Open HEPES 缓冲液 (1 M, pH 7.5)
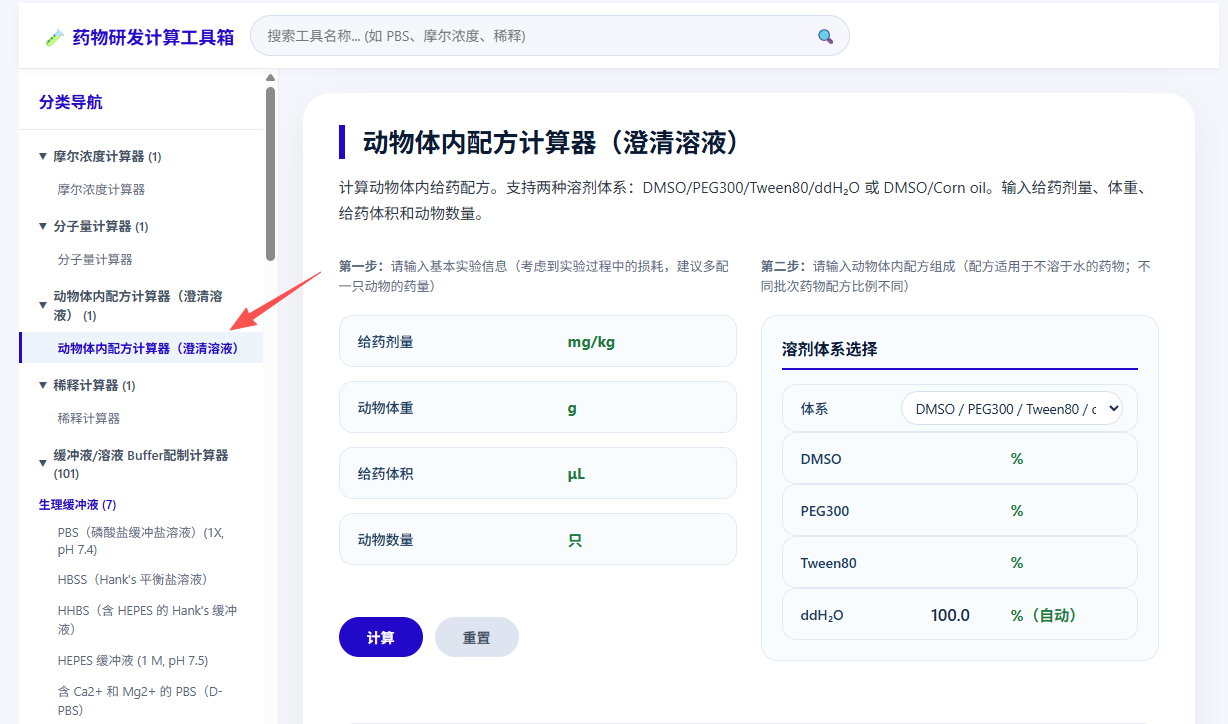Screen dimensions: 1228x724 (133, 660)
